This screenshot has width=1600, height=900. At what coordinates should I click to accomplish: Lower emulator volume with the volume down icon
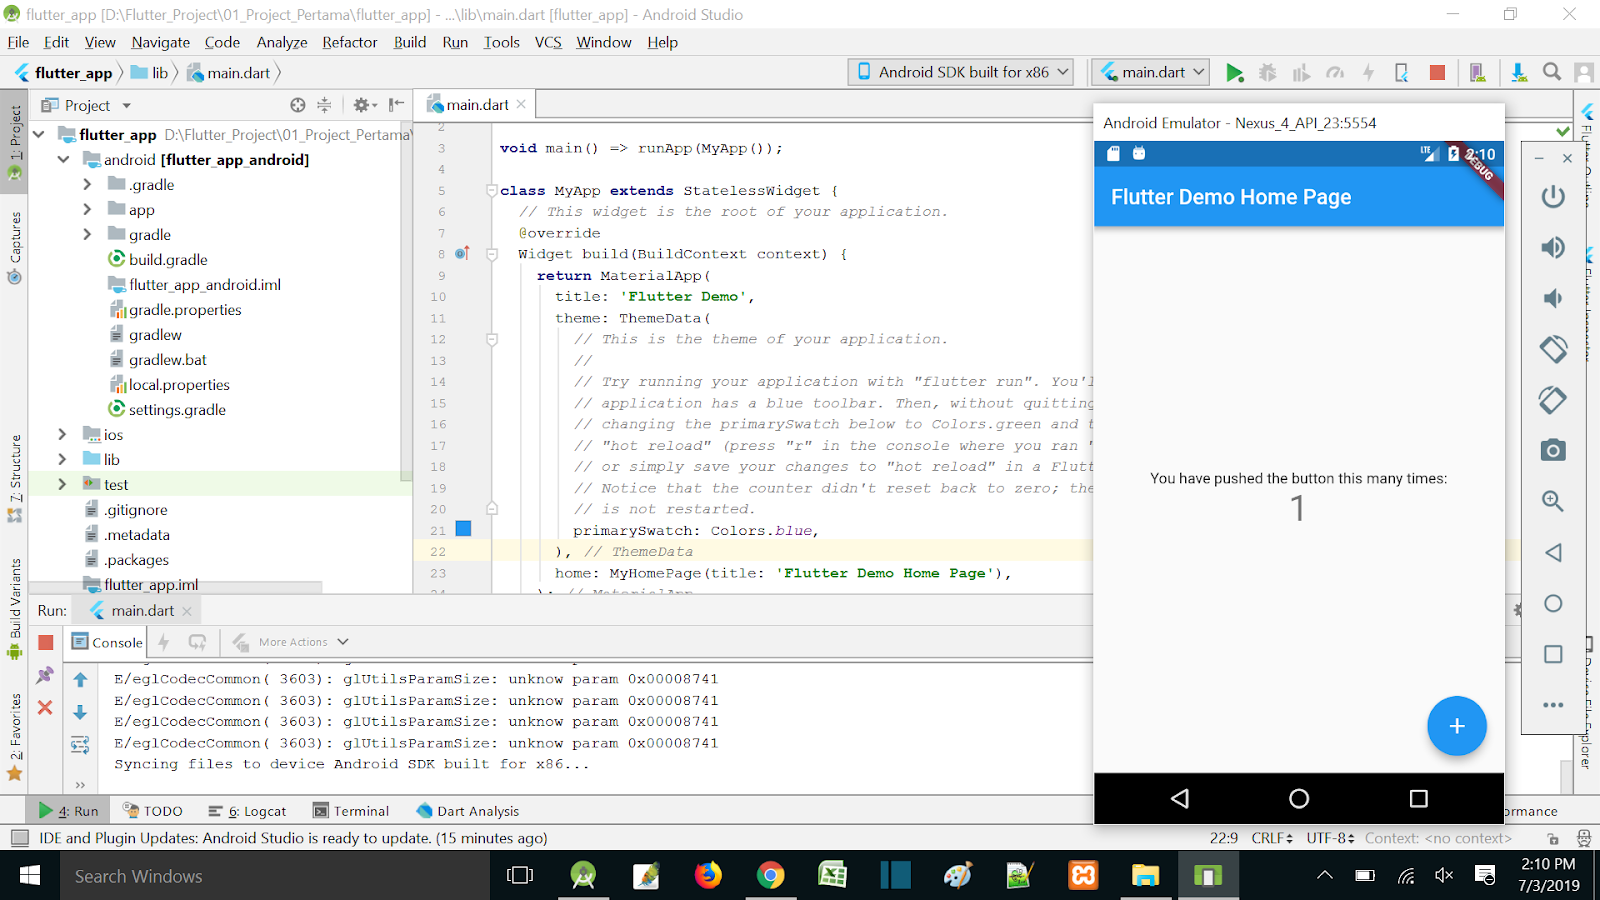(1553, 298)
